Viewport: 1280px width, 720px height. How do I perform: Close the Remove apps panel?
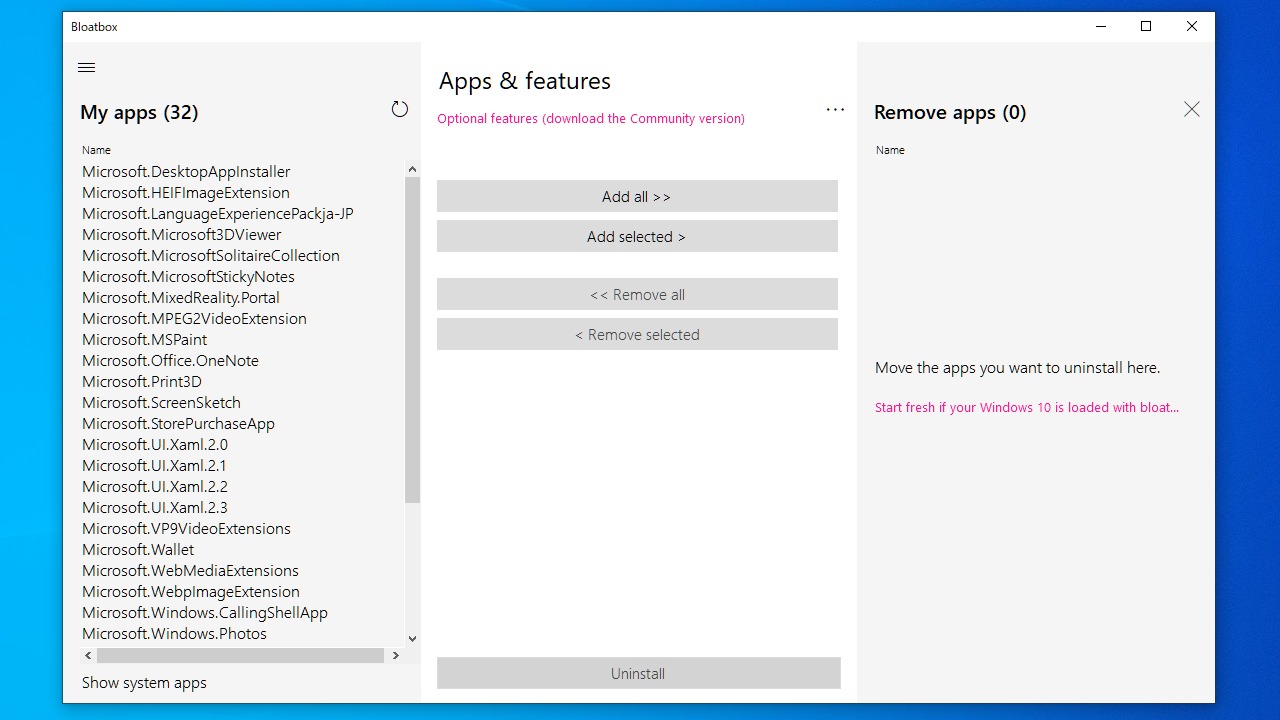point(1192,109)
